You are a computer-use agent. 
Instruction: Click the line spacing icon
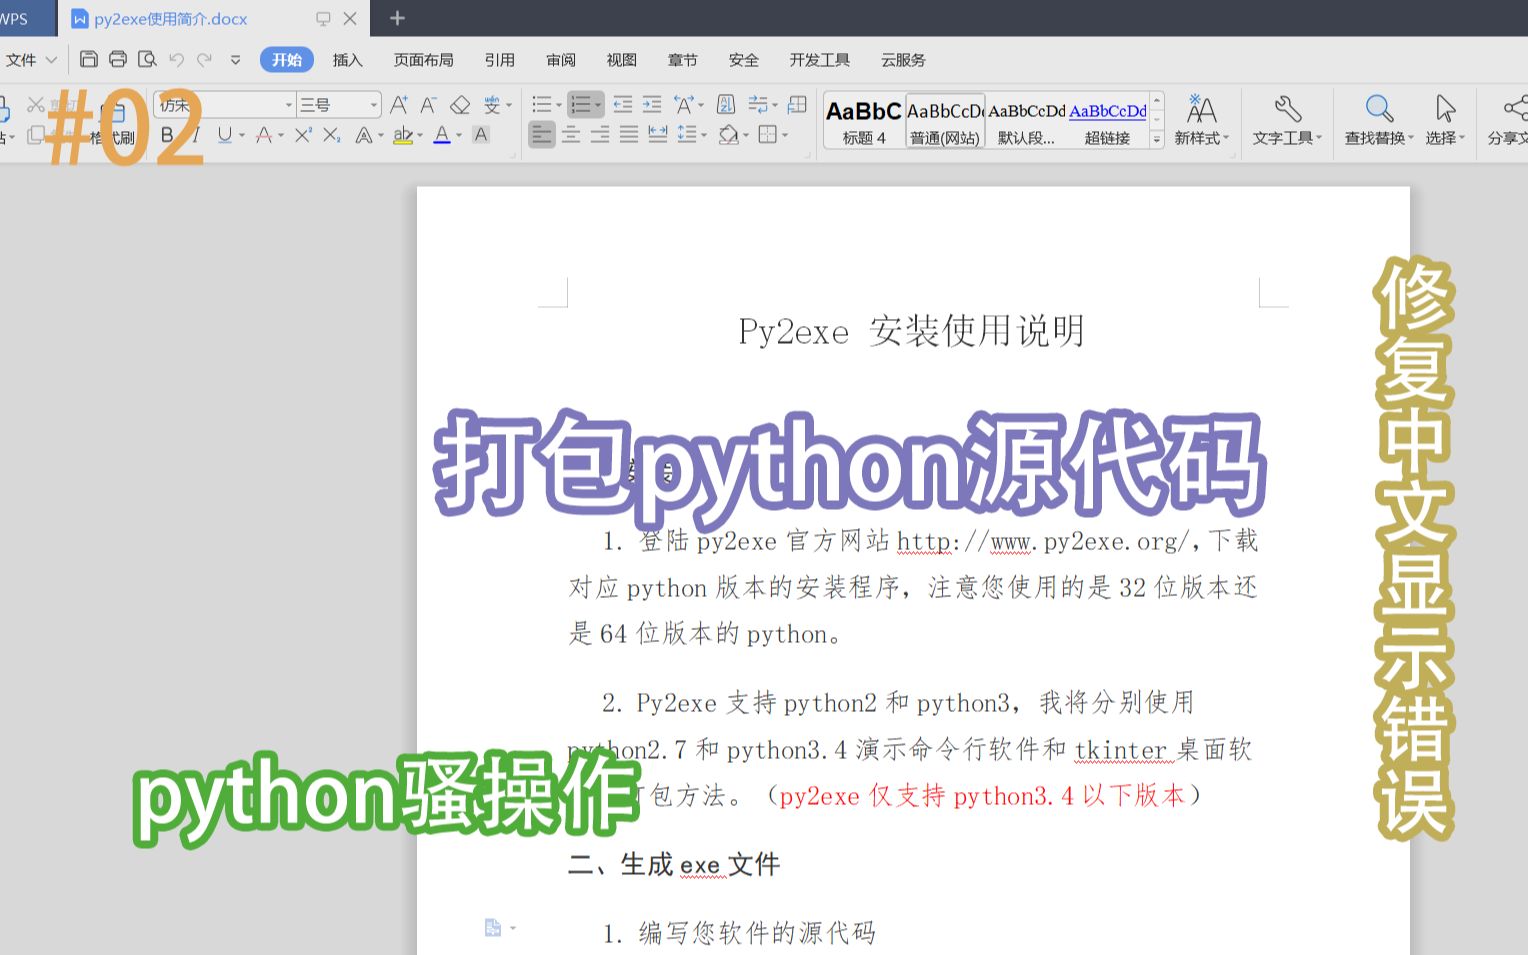(687, 134)
